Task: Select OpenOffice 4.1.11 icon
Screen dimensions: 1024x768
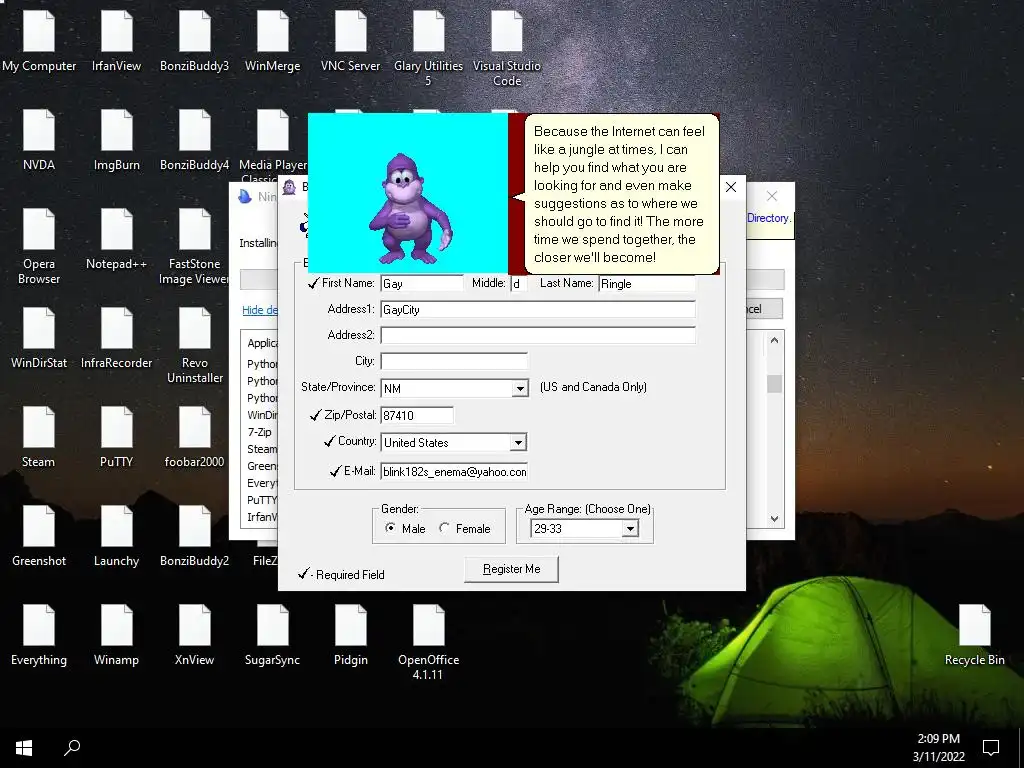Action: (x=428, y=643)
